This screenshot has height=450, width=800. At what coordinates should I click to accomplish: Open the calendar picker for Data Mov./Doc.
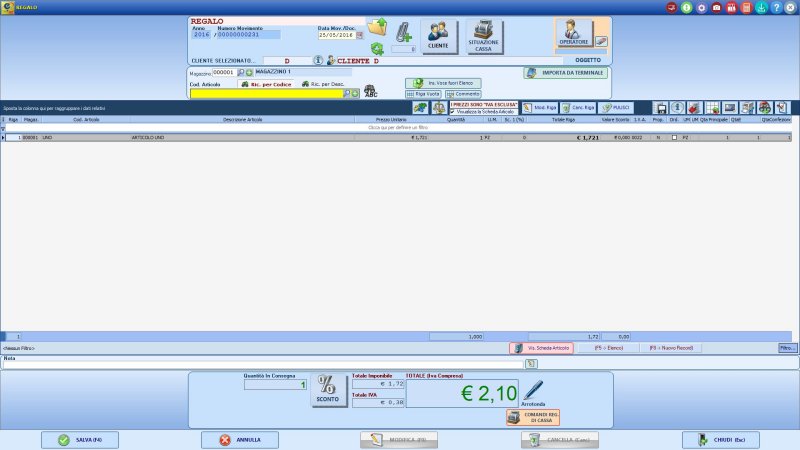click(x=360, y=35)
